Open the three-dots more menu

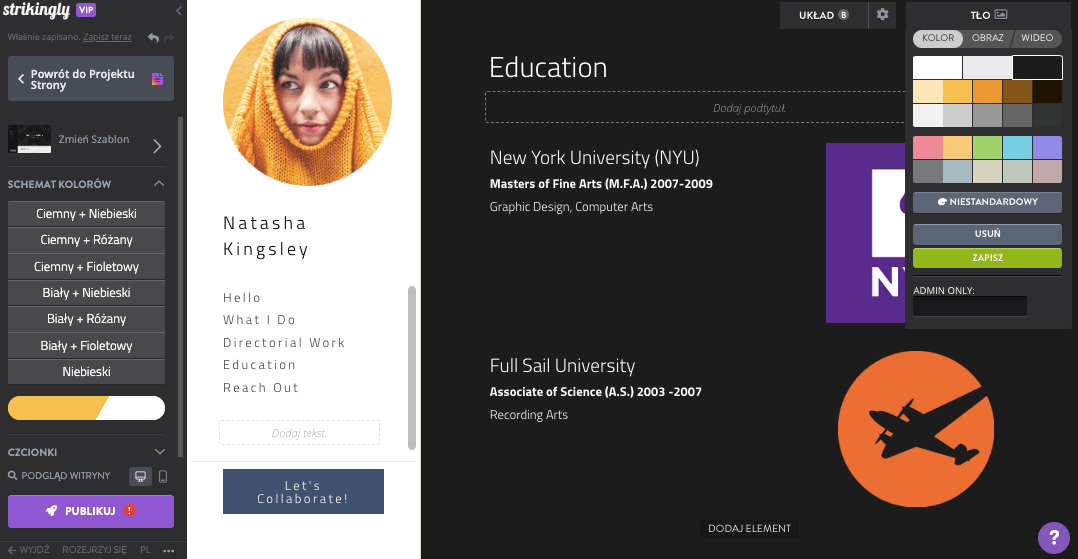168,550
